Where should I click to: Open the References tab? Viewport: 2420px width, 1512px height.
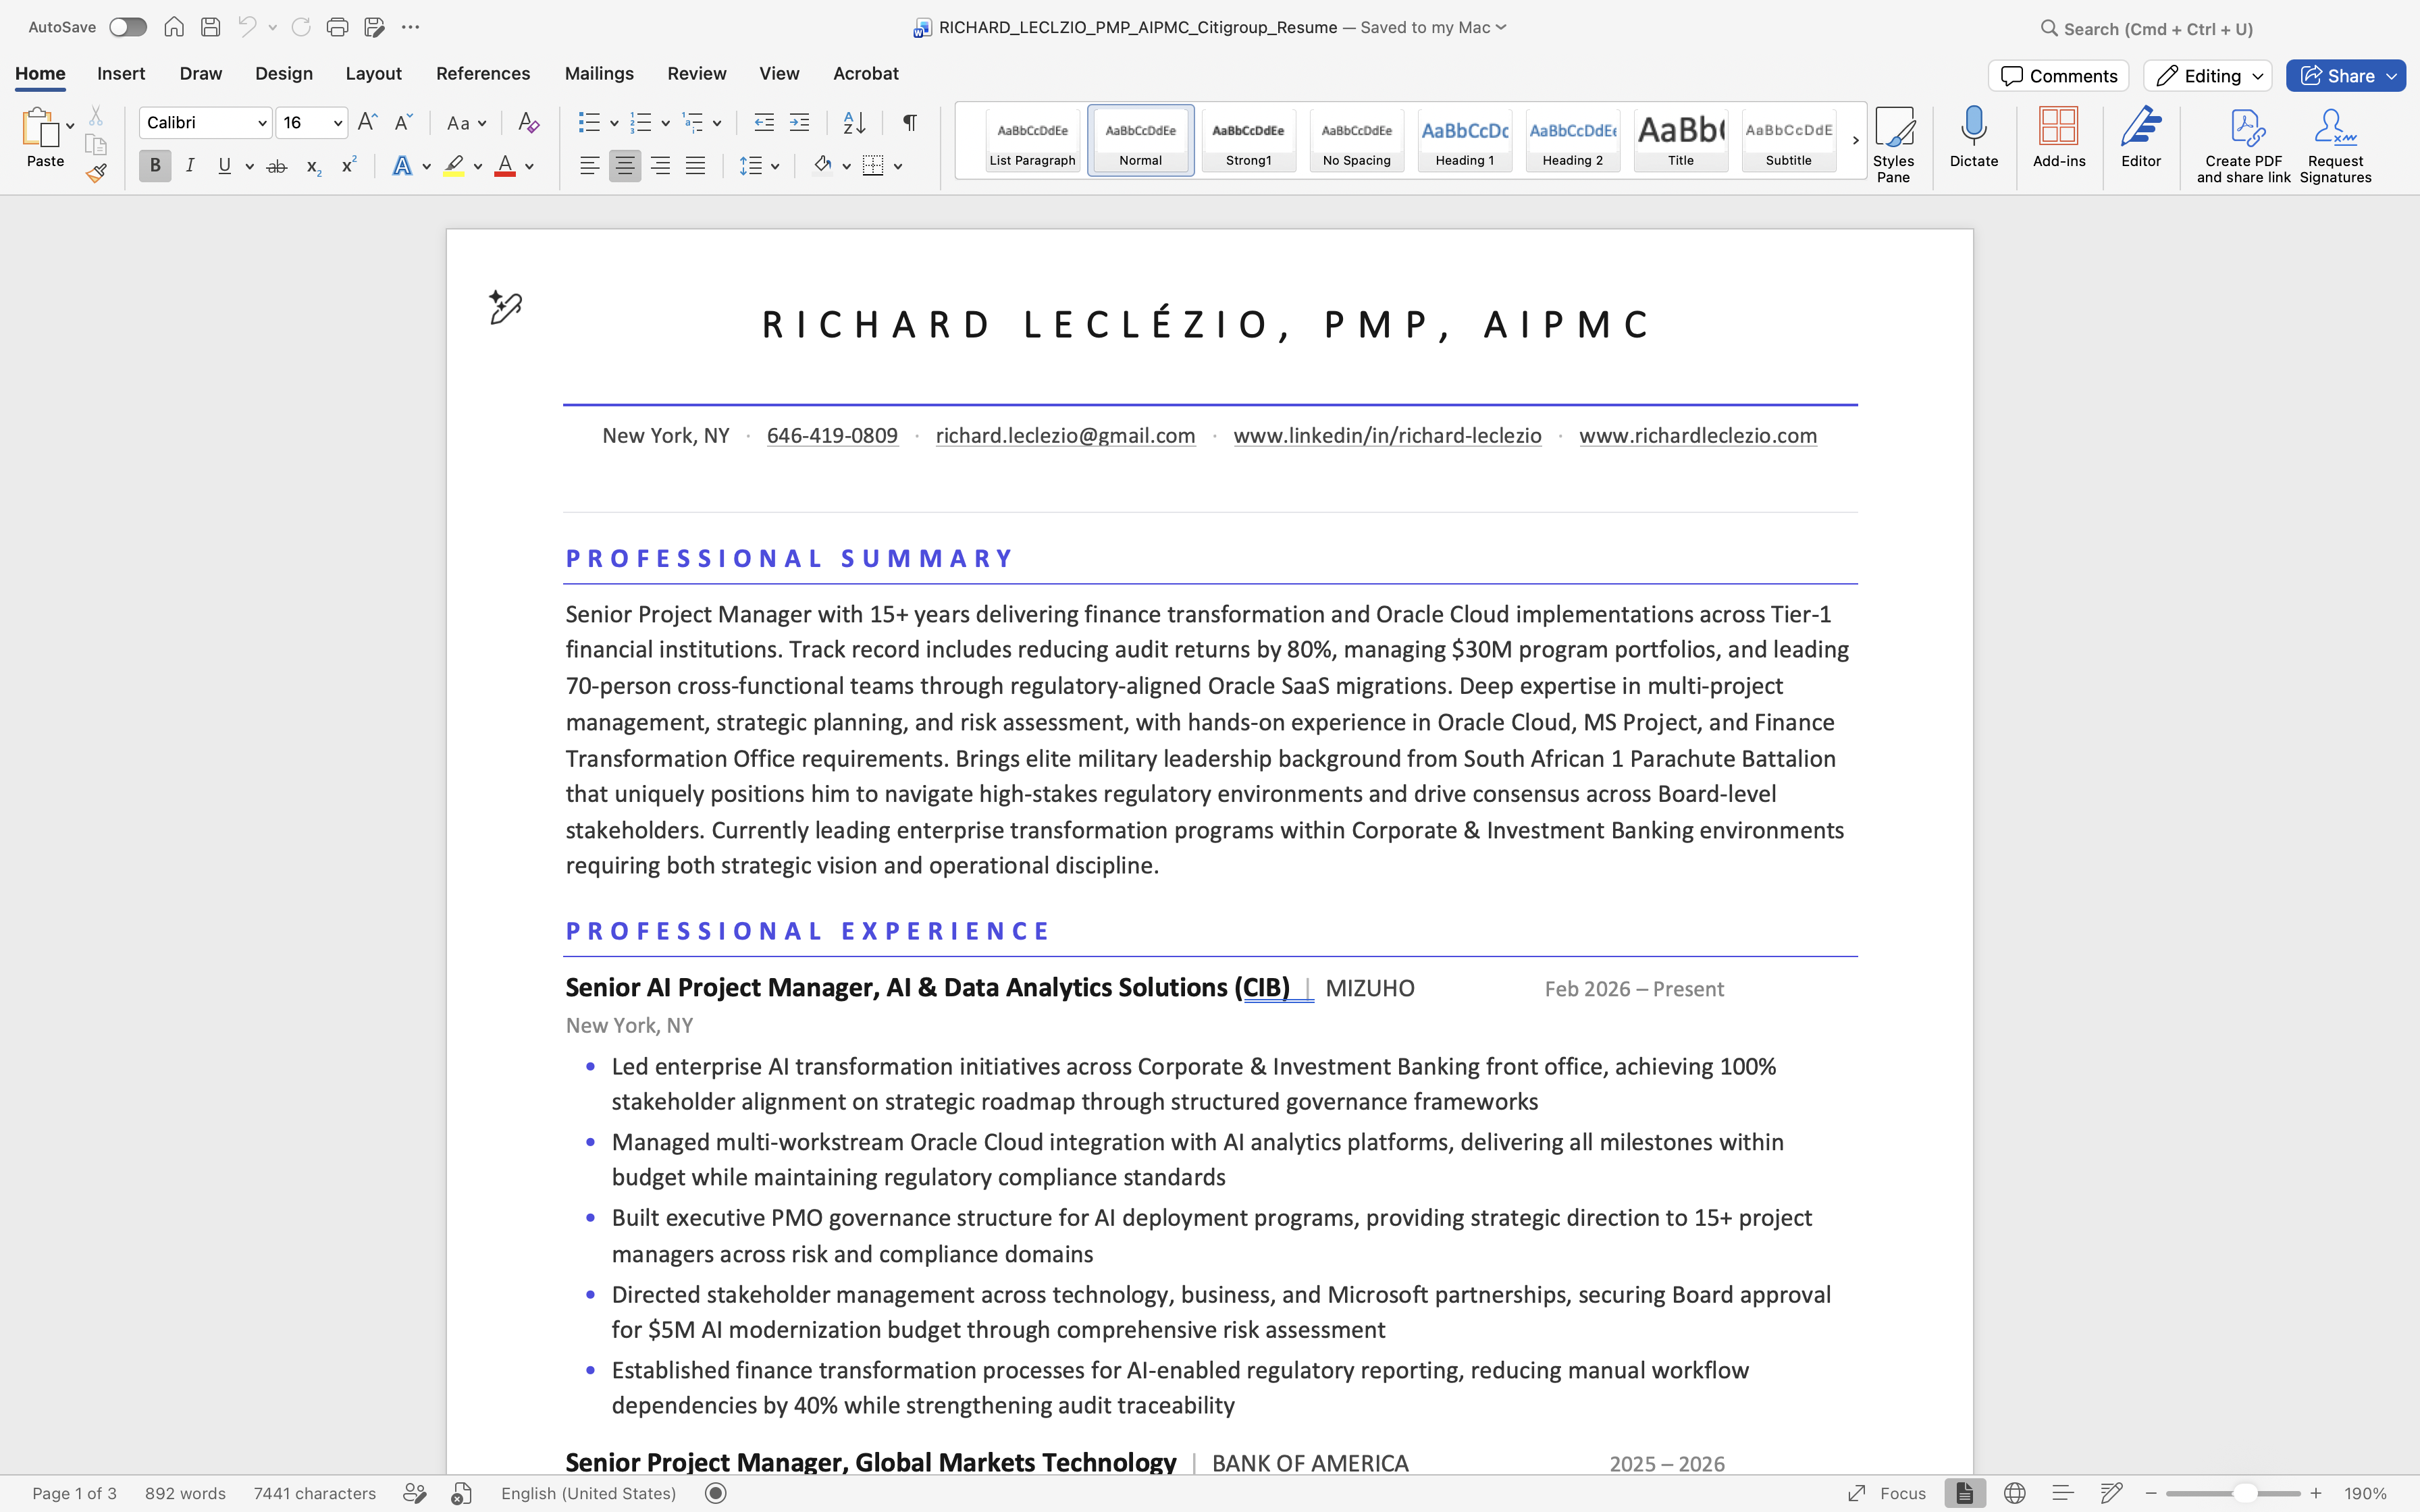point(483,73)
